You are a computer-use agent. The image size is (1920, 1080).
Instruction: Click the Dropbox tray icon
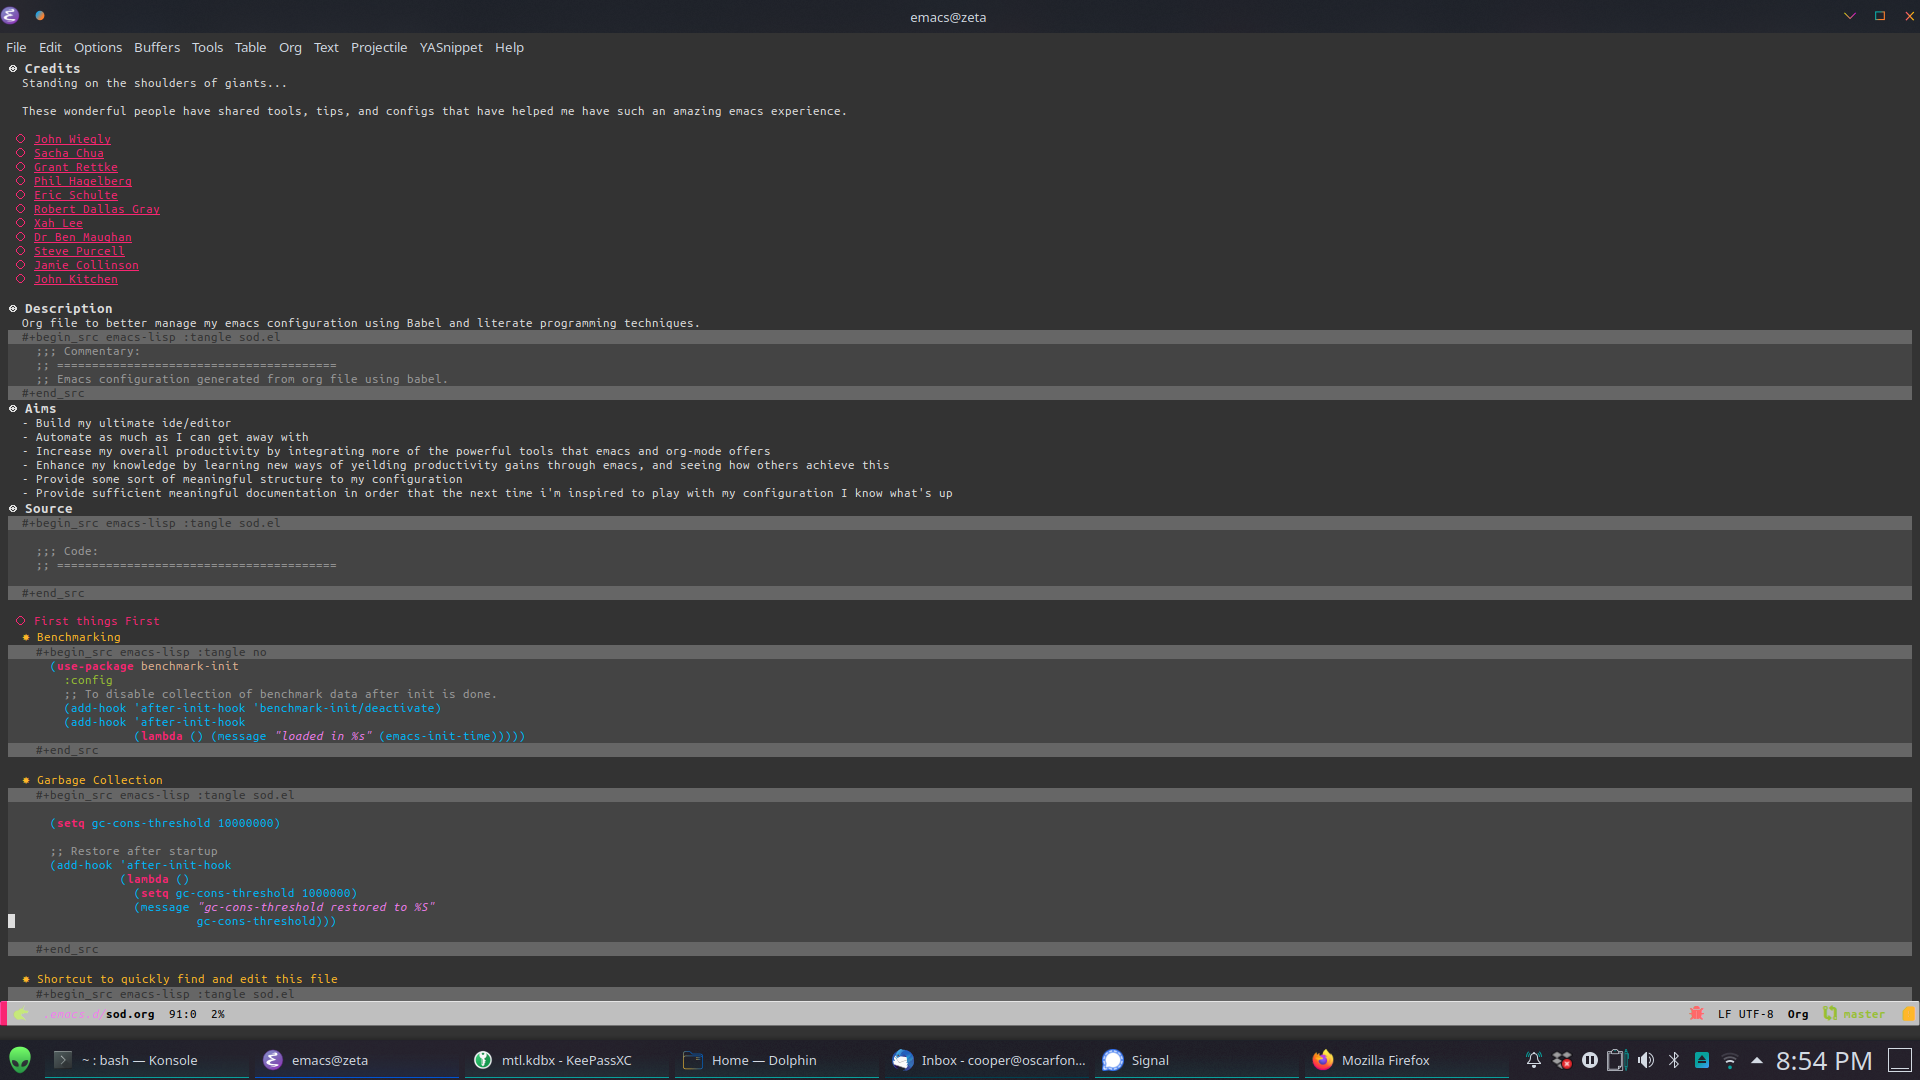pos(1561,1060)
